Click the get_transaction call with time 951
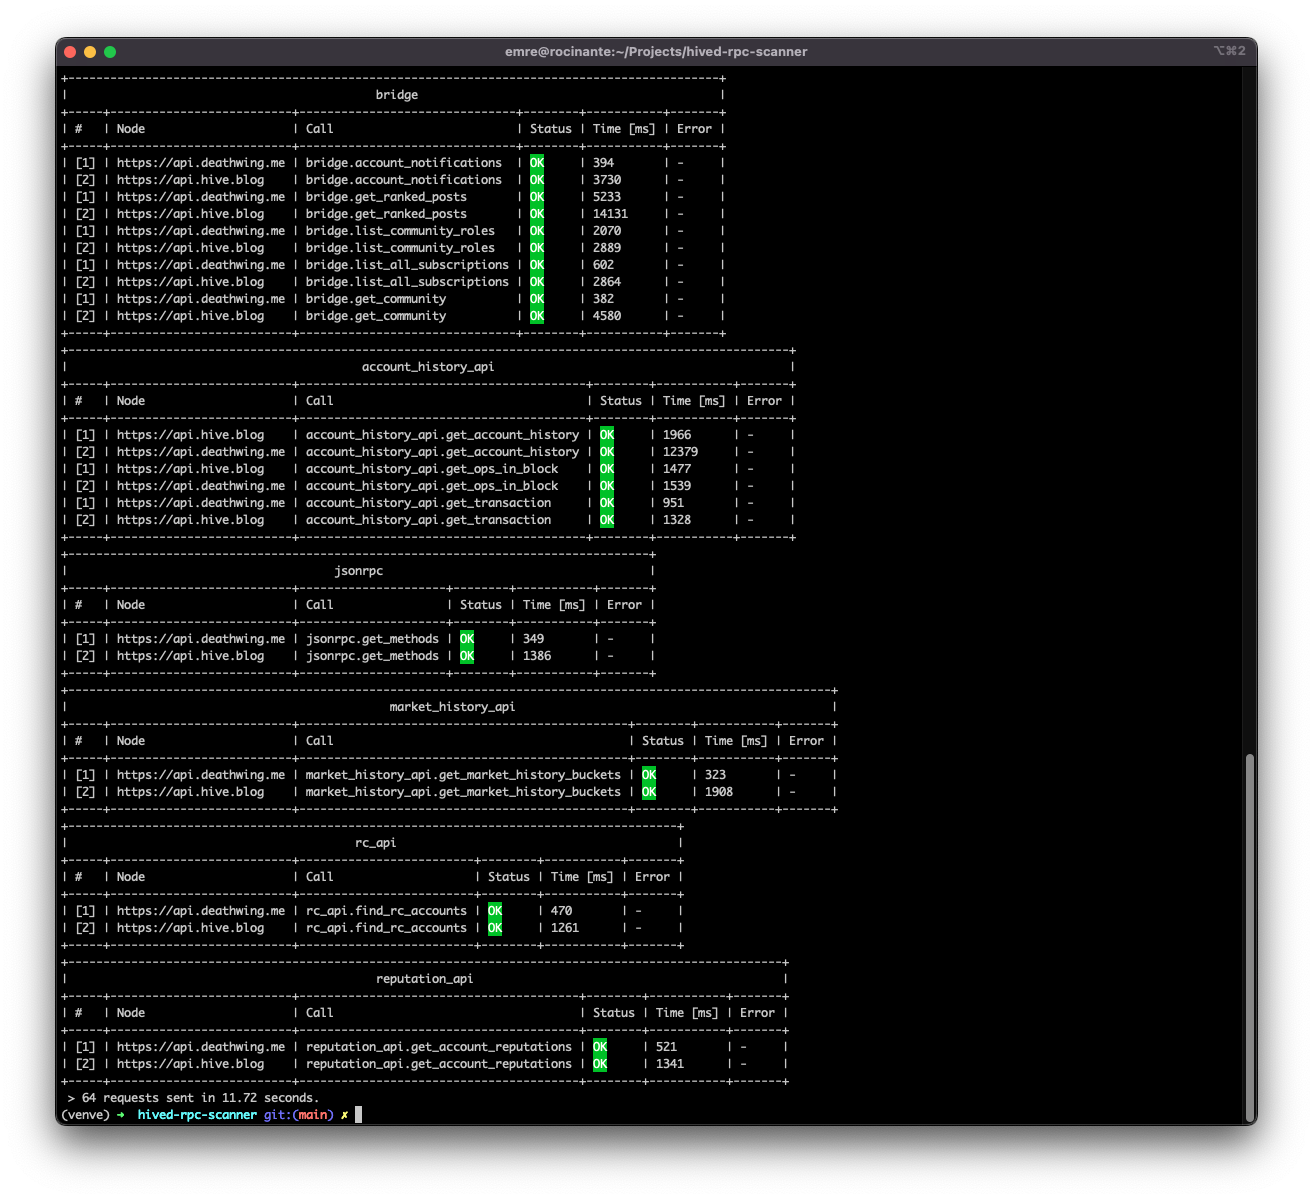 [x=428, y=503]
